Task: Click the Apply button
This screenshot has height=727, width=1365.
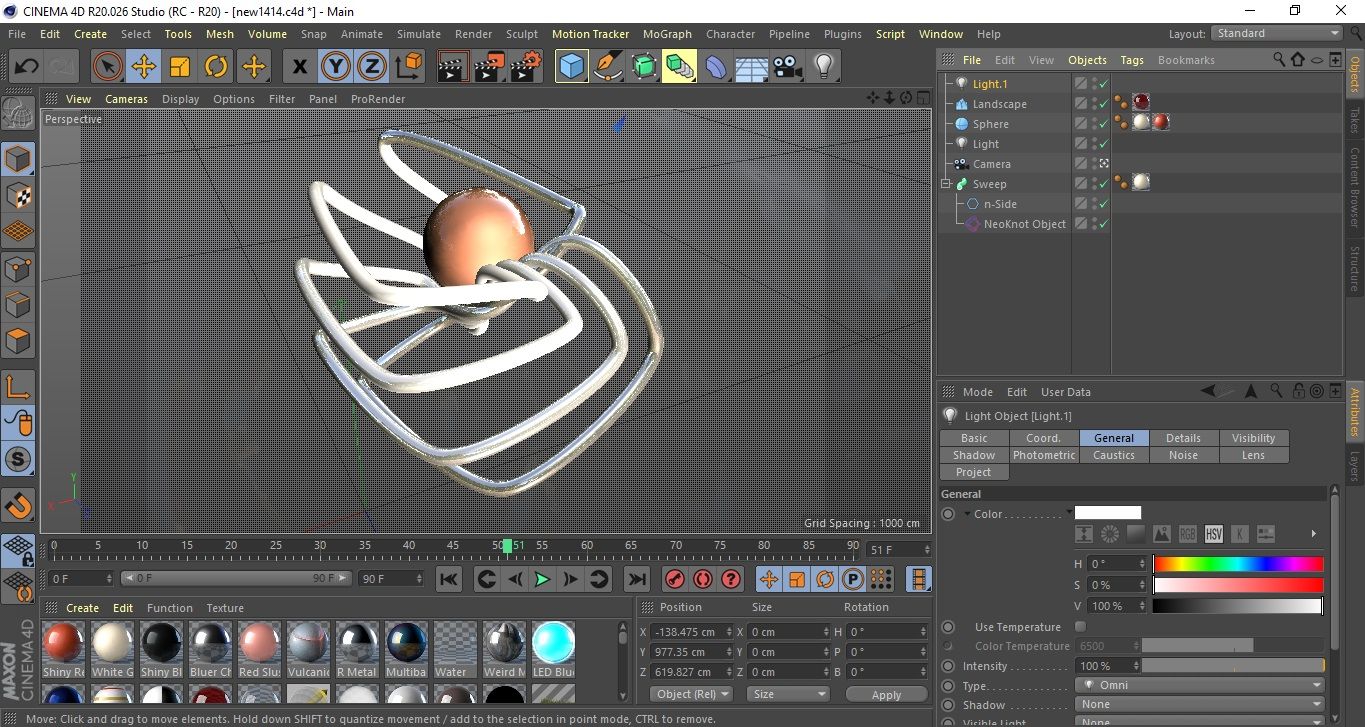Action: coord(886,694)
